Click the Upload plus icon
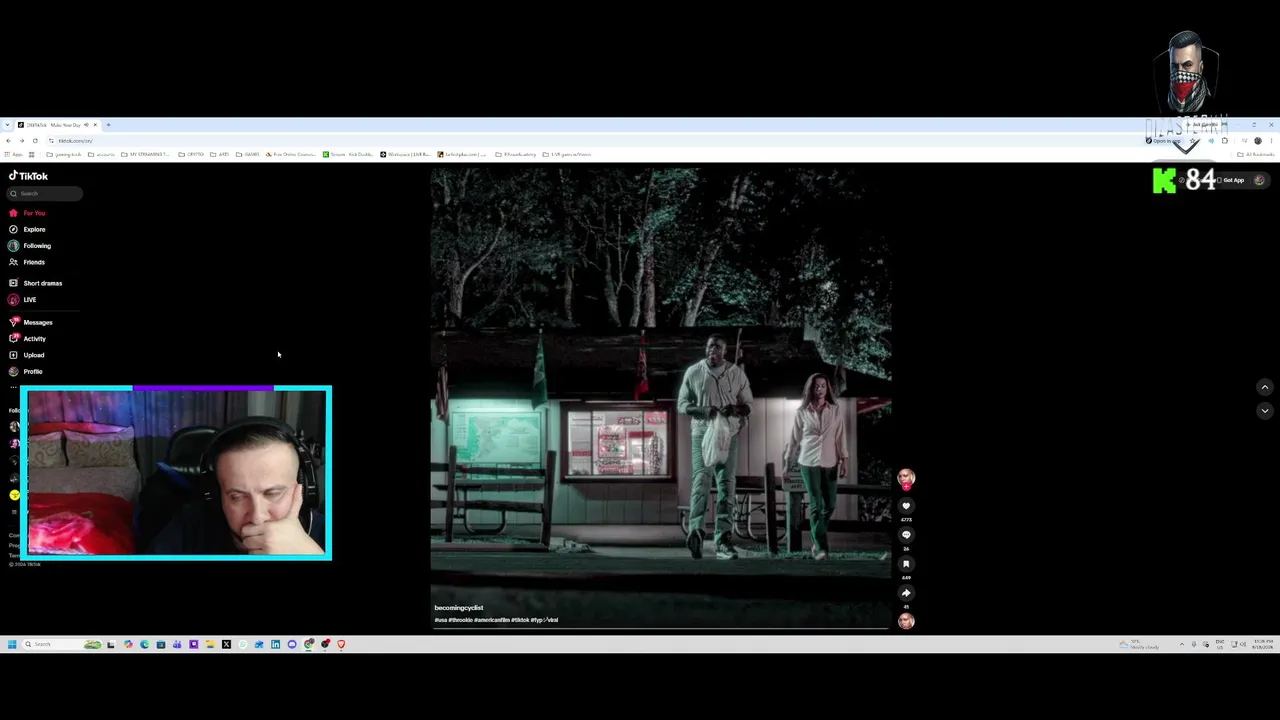1280x720 pixels. [13, 355]
